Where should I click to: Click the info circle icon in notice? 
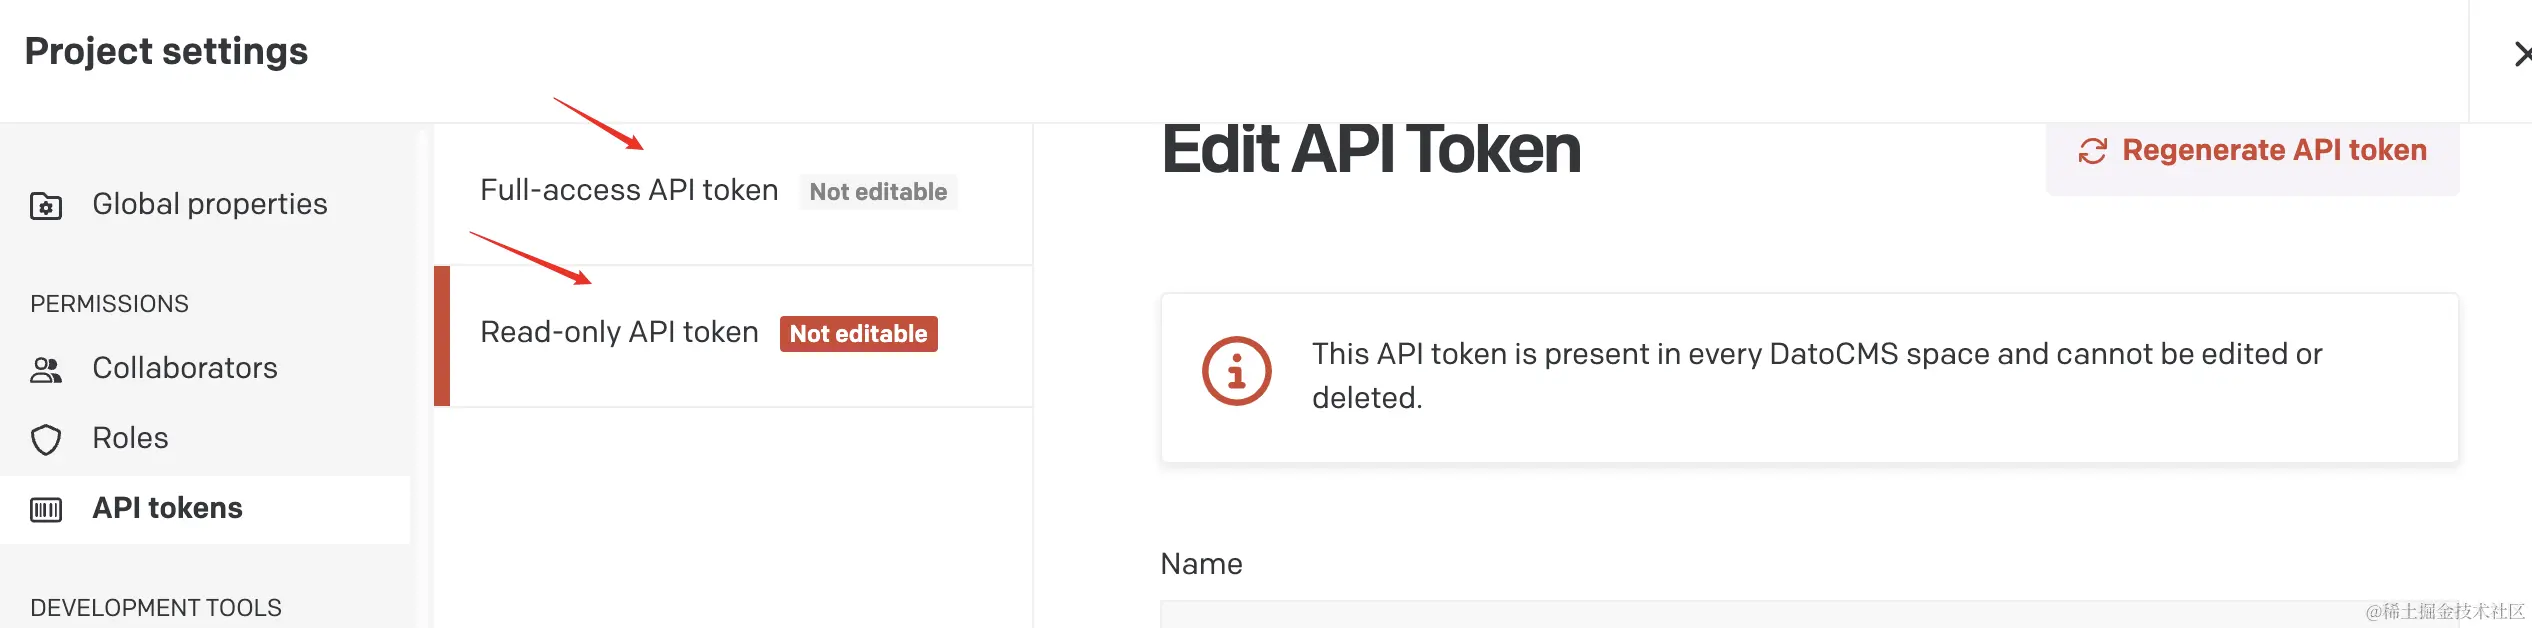point(1236,371)
